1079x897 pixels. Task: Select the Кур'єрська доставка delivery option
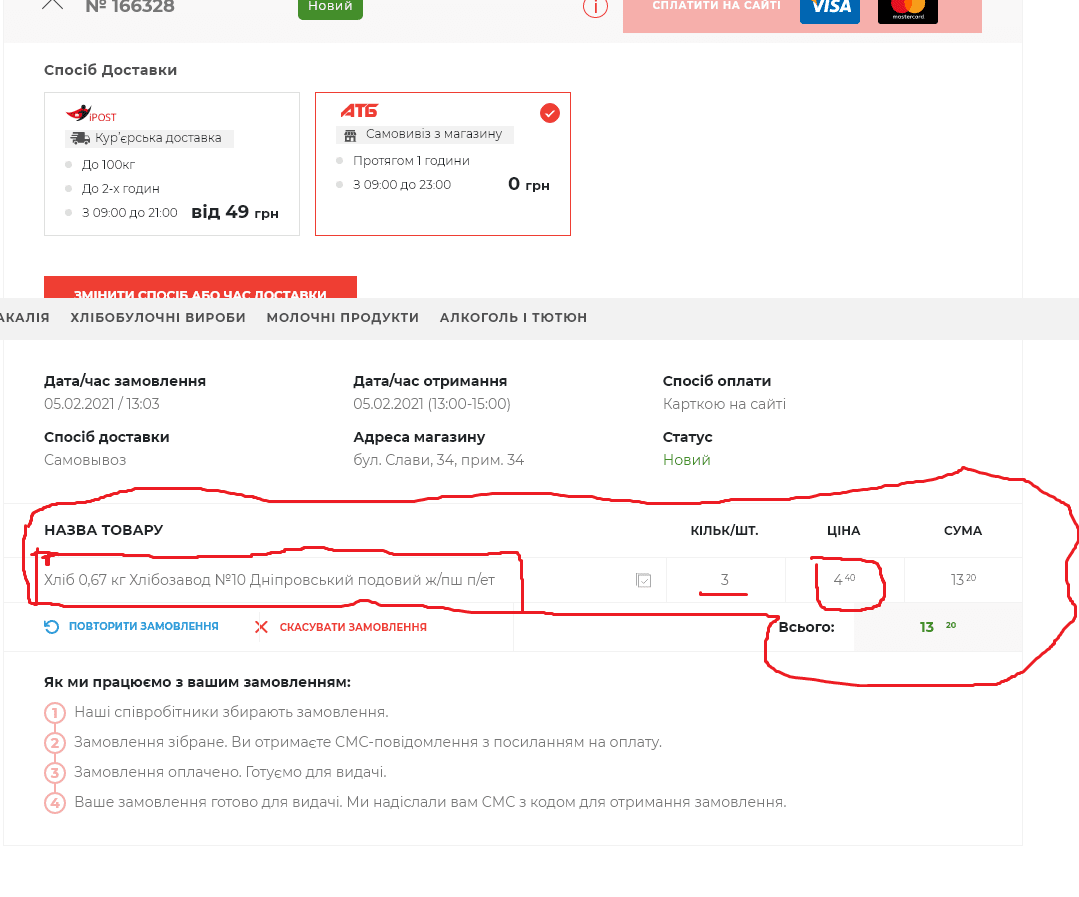coord(172,164)
